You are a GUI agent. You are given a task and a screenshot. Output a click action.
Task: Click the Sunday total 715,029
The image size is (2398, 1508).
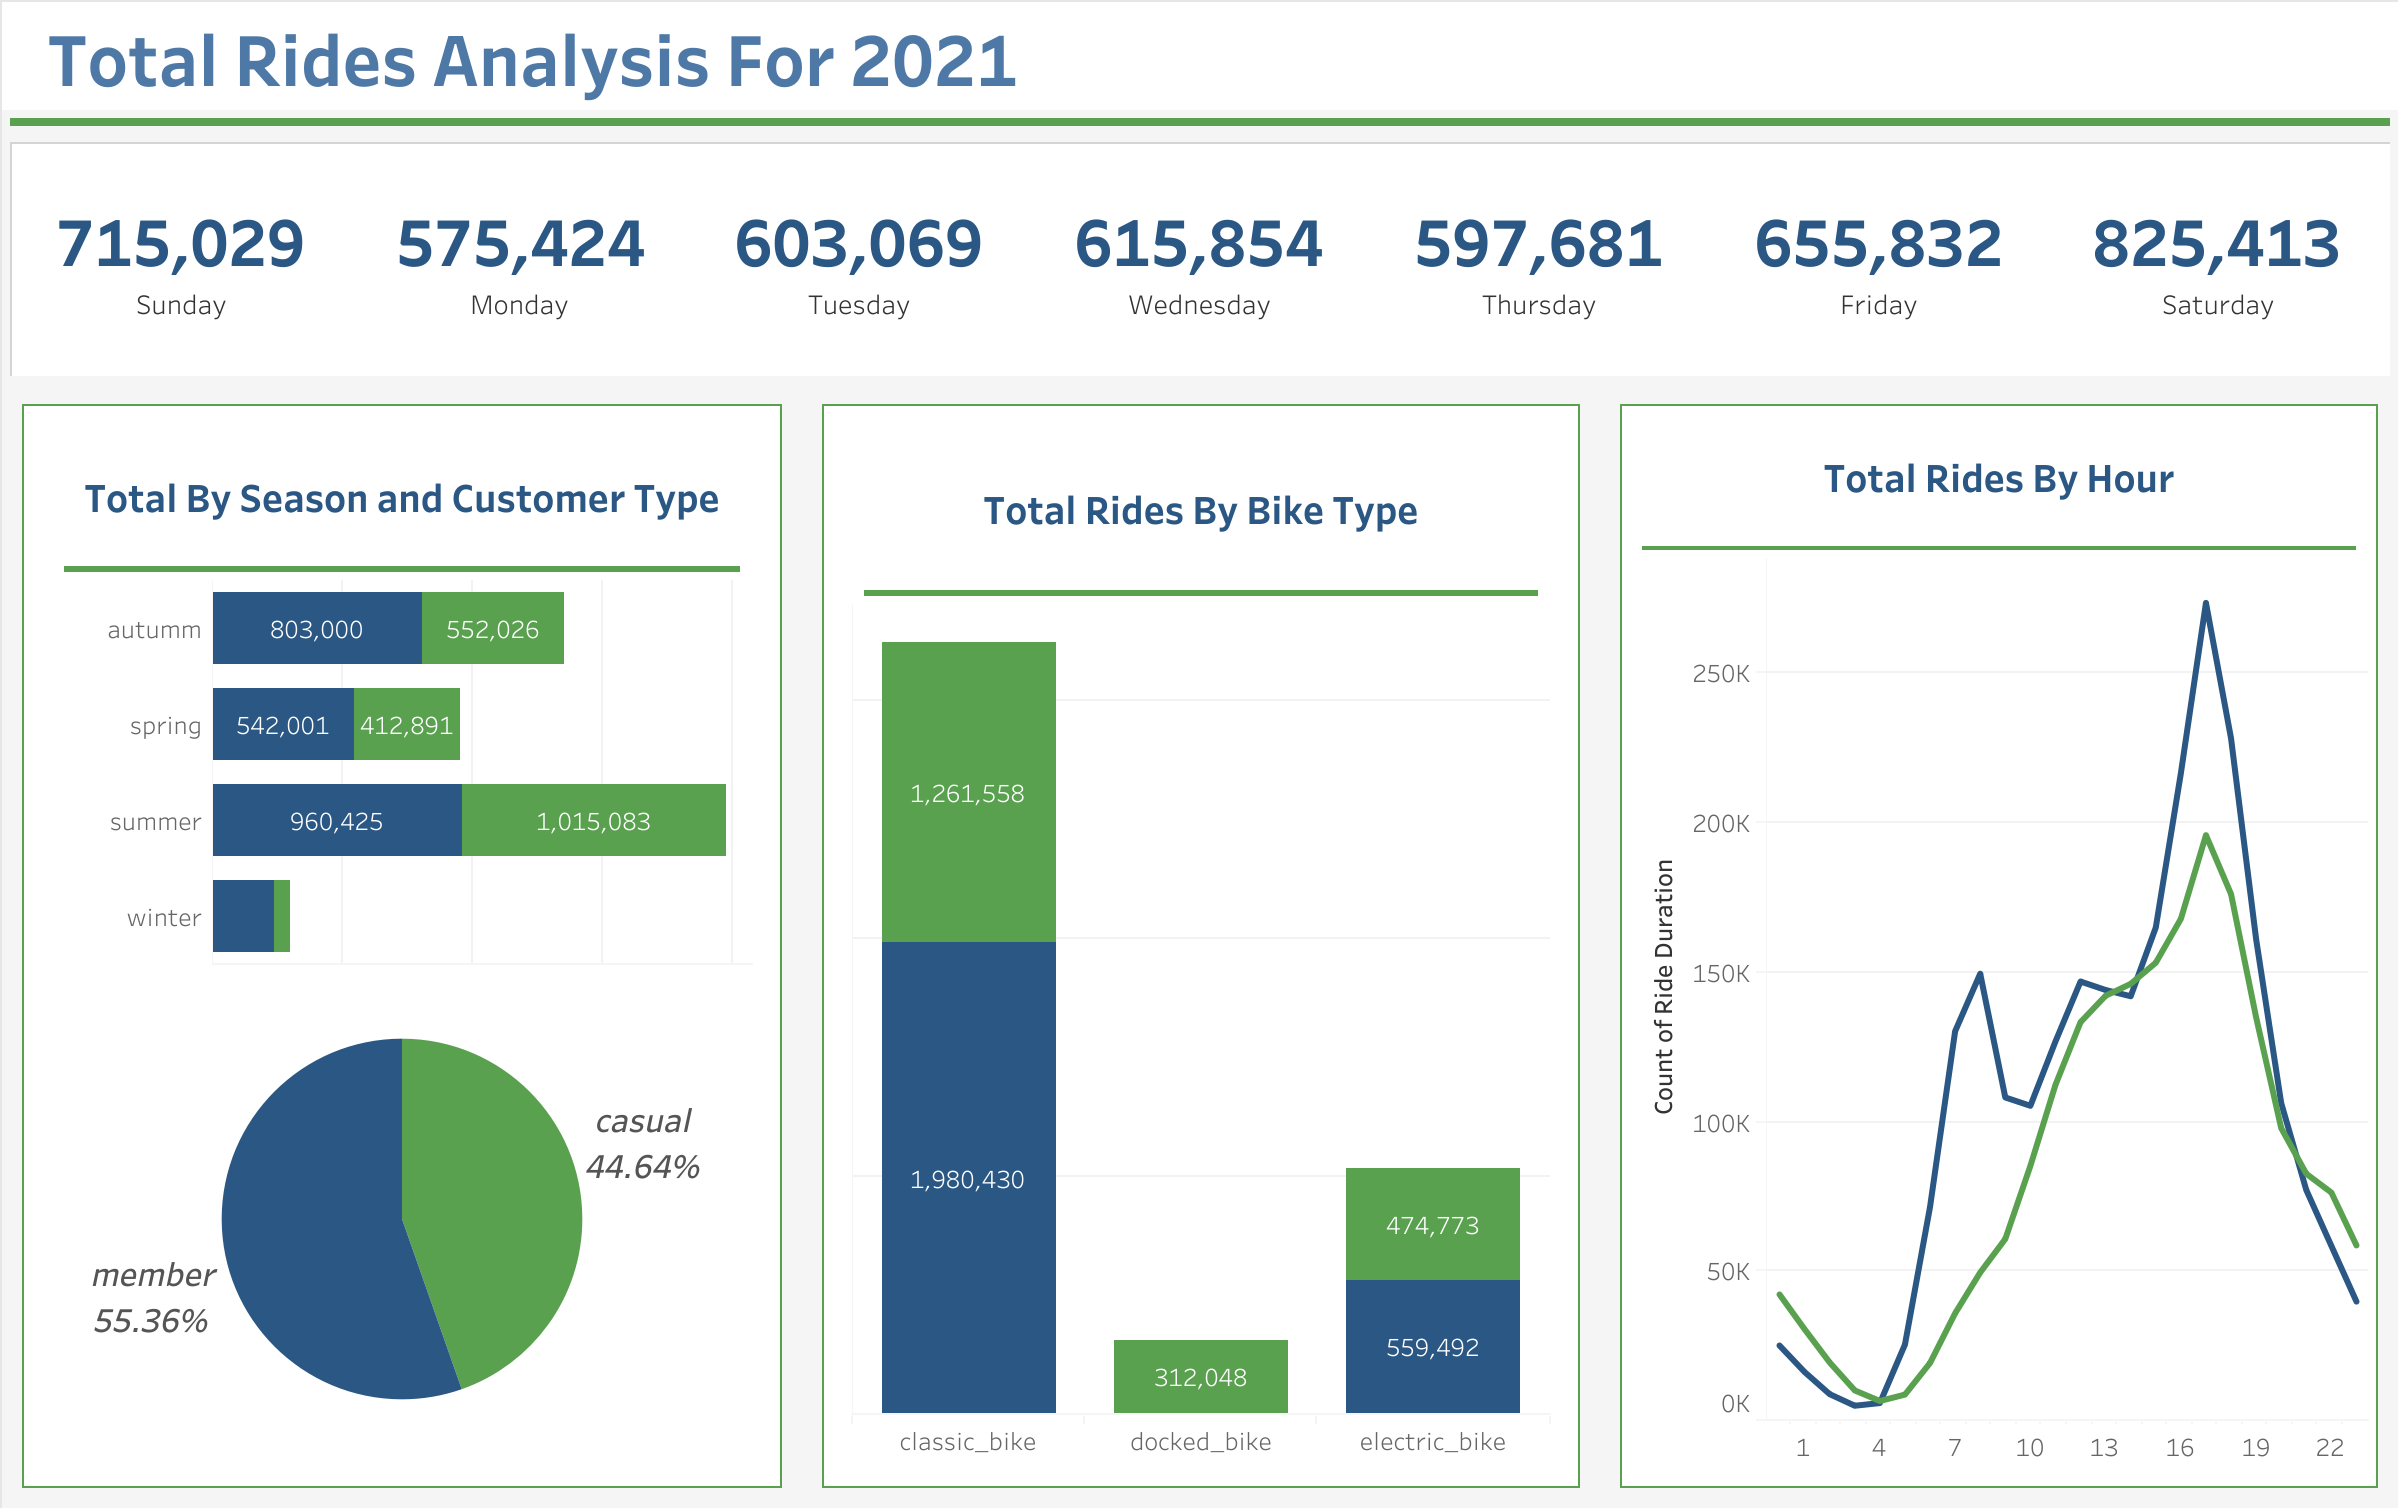[180, 245]
